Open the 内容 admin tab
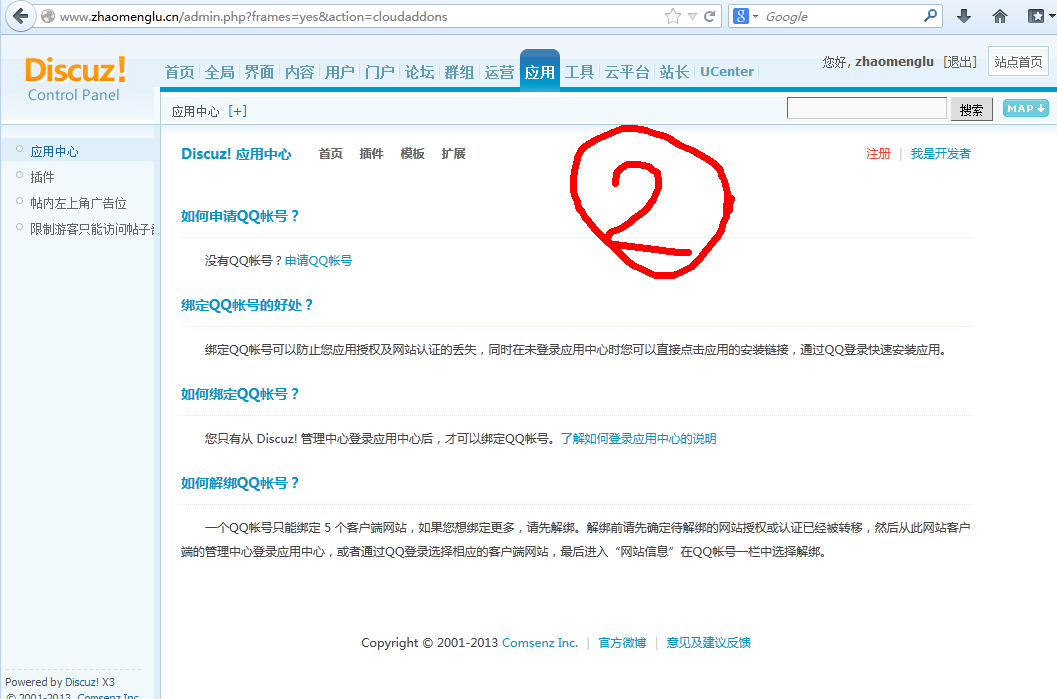 [x=299, y=72]
